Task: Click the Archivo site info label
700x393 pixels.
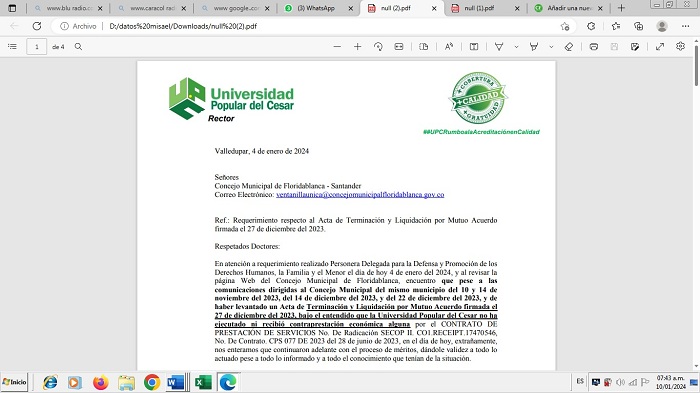Action: (x=79, y=26)
